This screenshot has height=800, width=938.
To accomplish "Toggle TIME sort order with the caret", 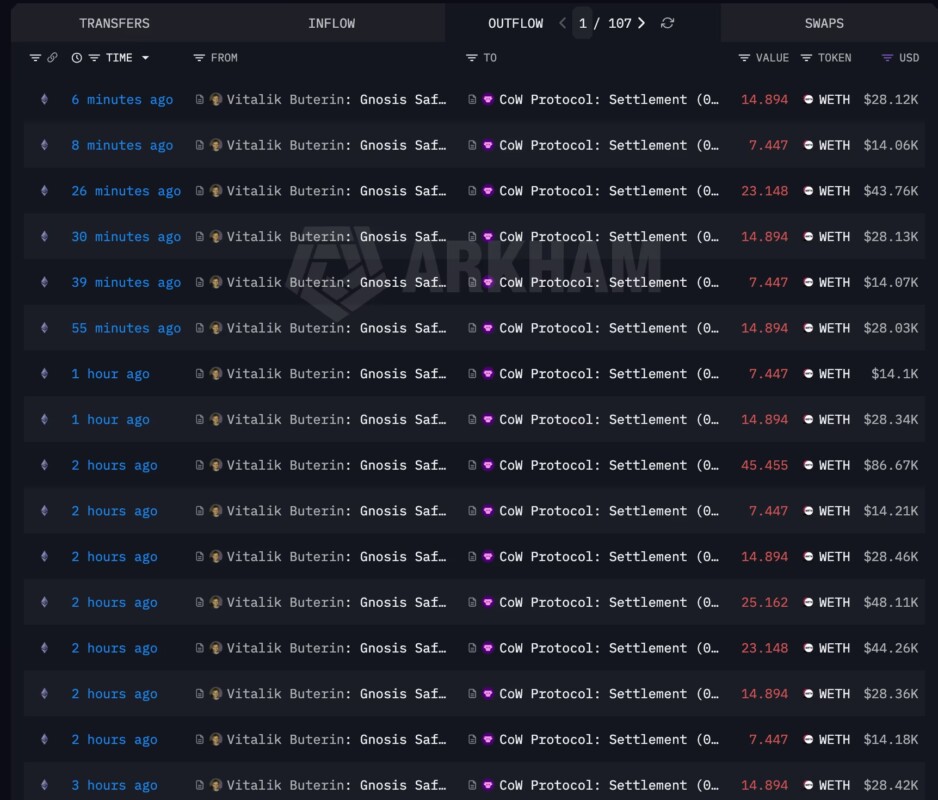I will [145, 58].
